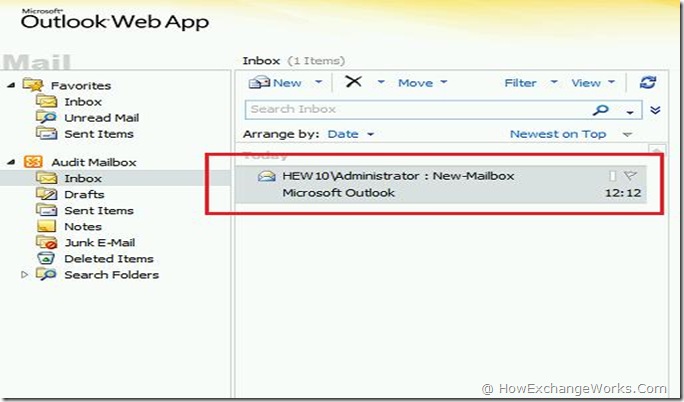Click the double chevron expand search icon
The height and width of the screenshot is (402, 684).
(x=655, y=110)
